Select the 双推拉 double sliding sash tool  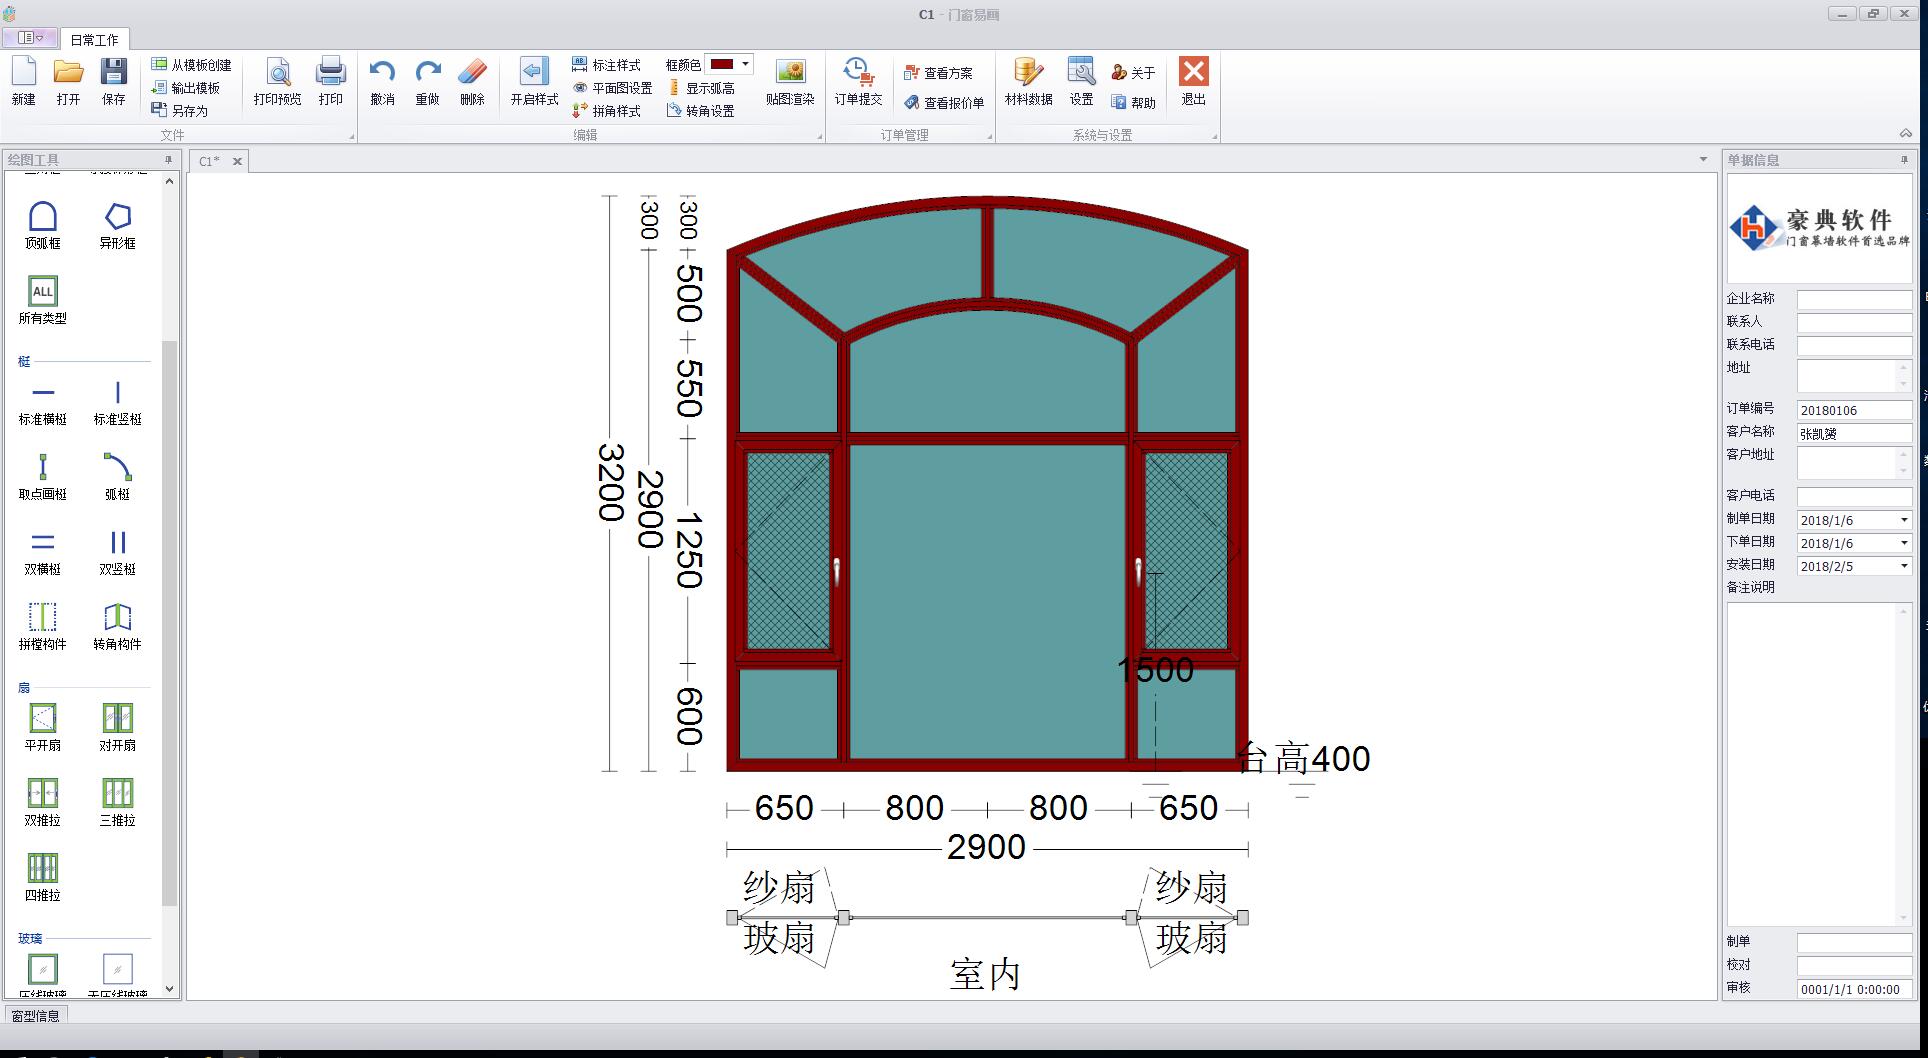tap(42, 802)
